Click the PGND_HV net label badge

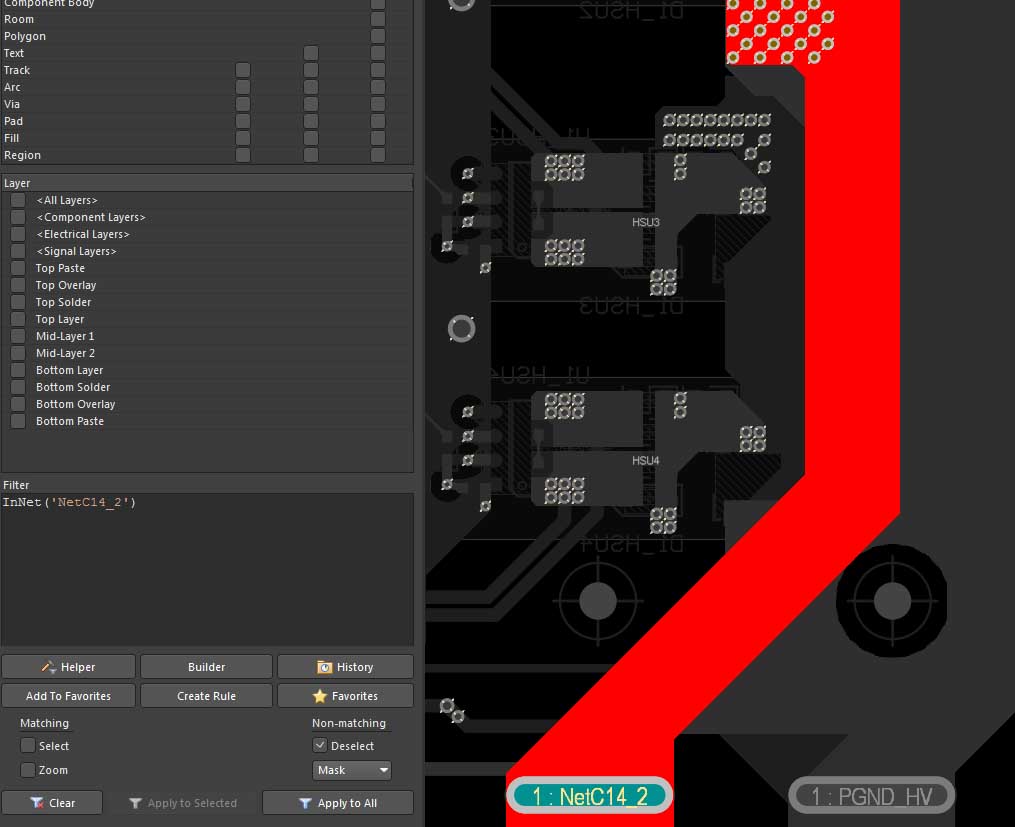tap(871, 796)
